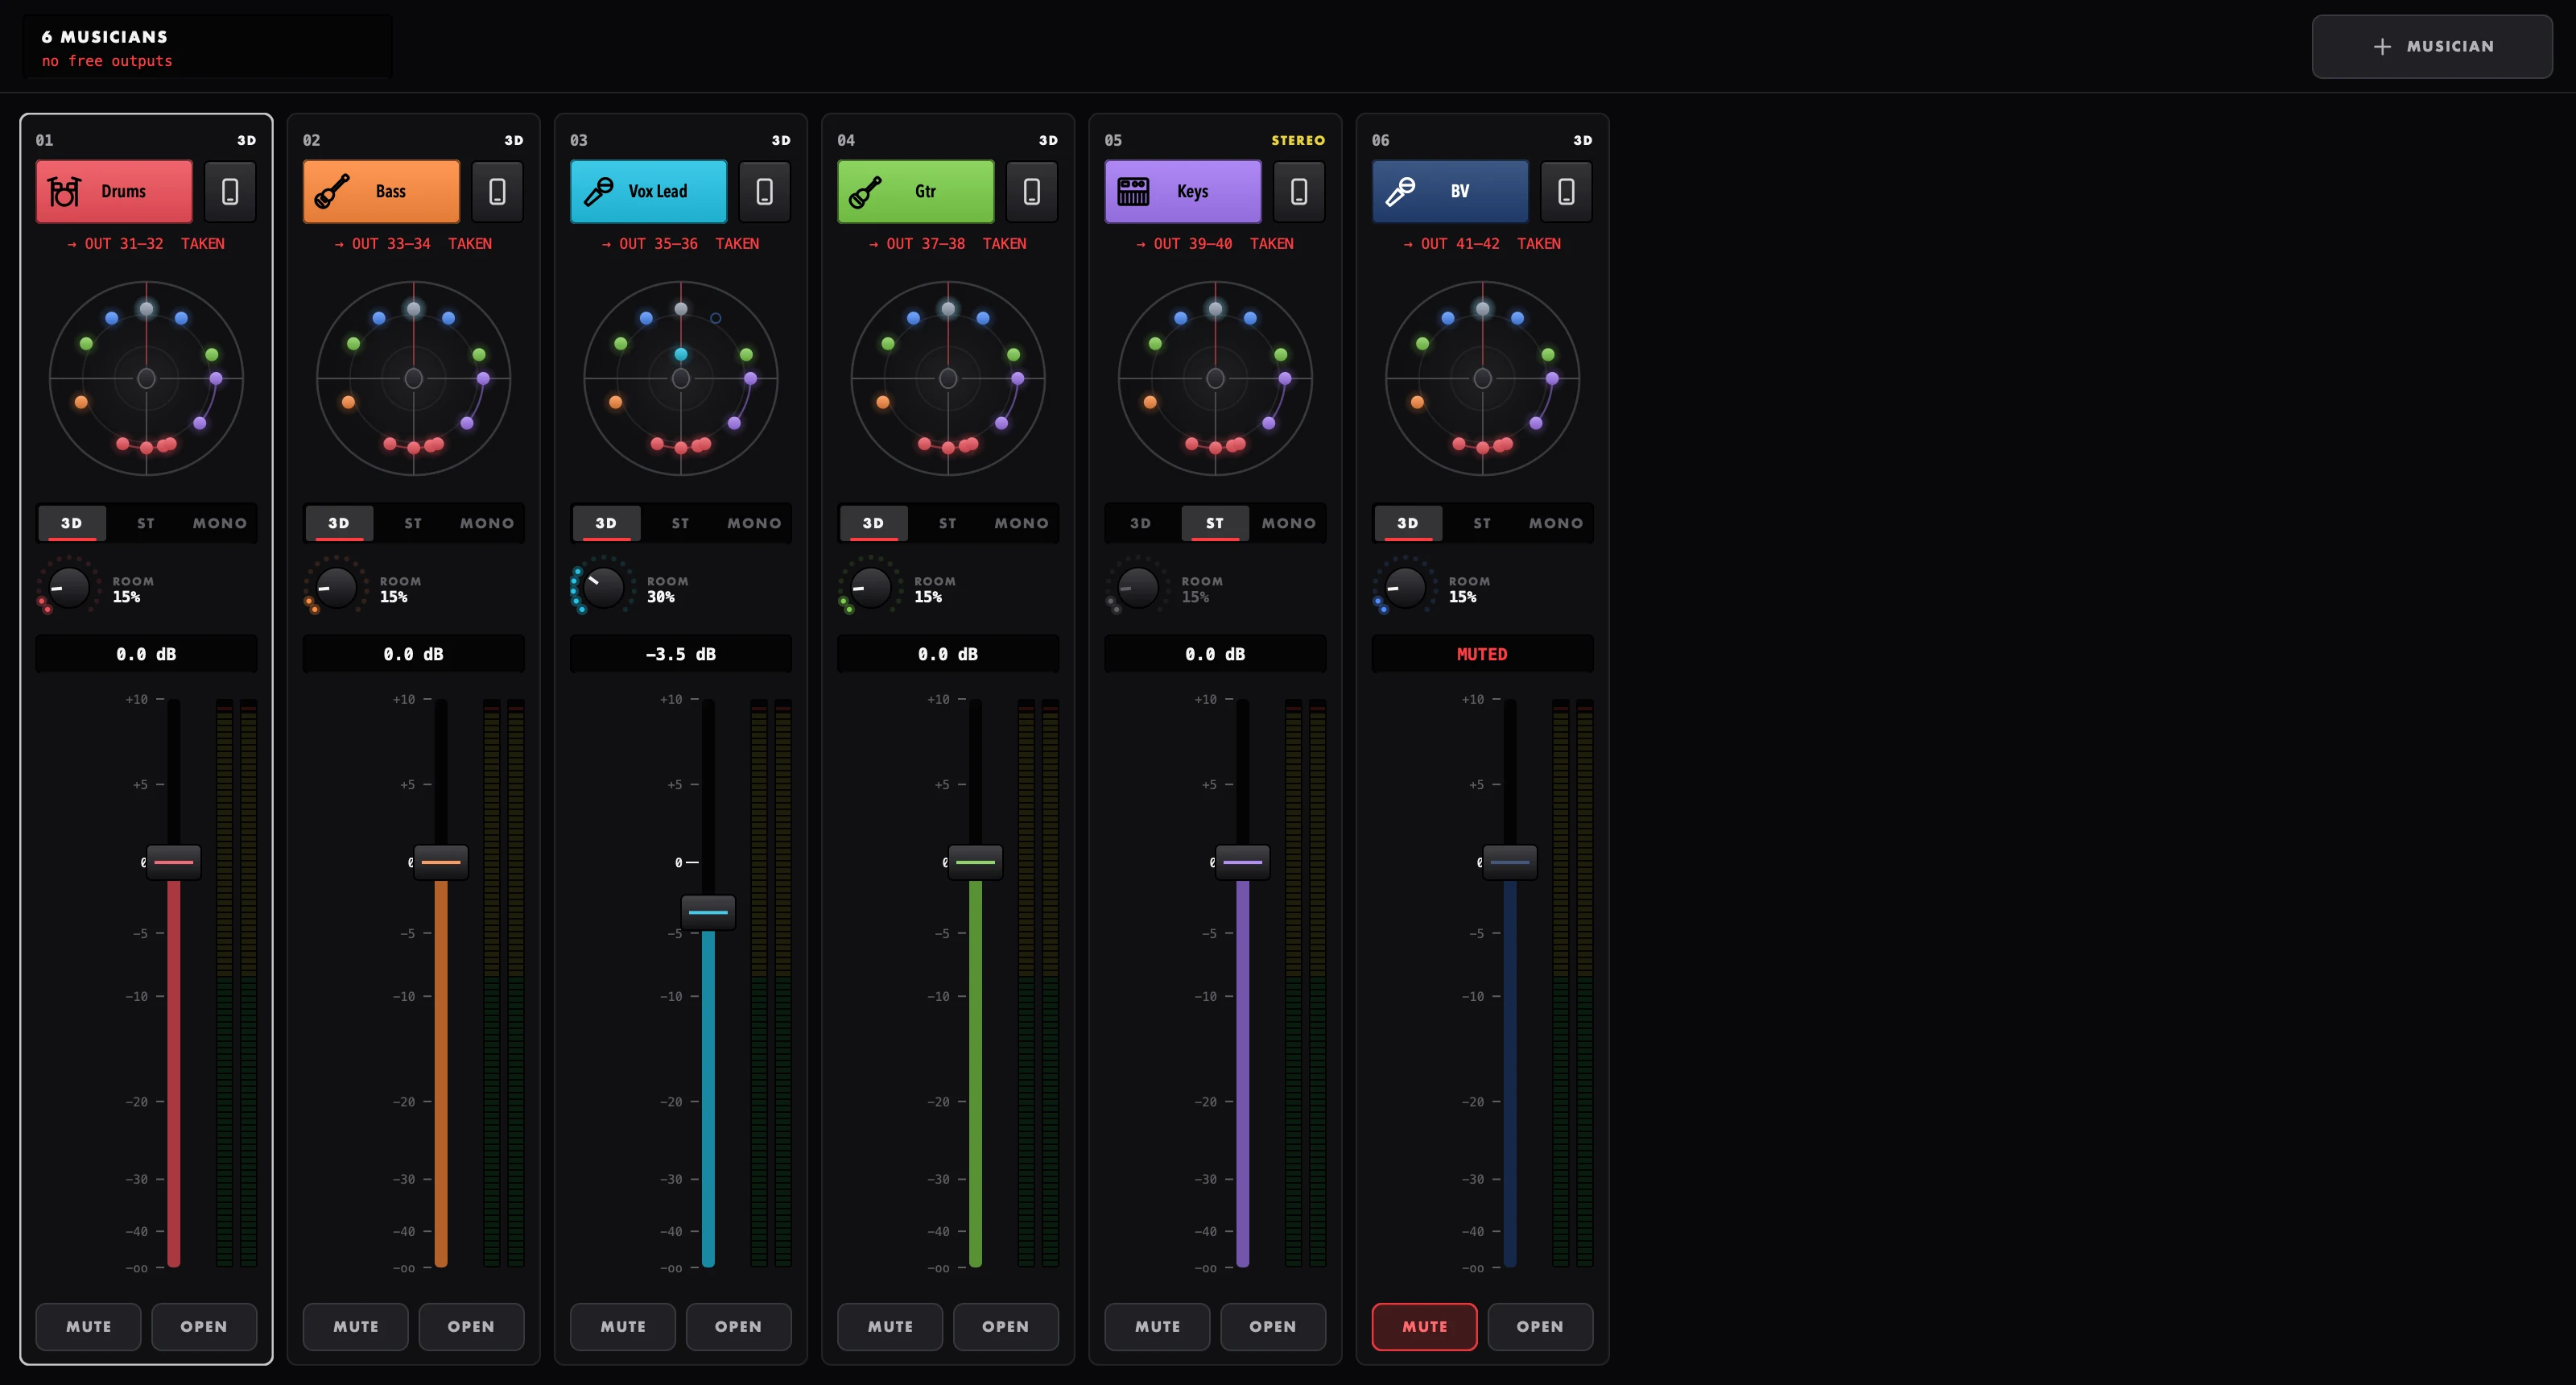Click the phone icon on Keys strip
Viewport: 2576px width, 1385px height.
1299,191
